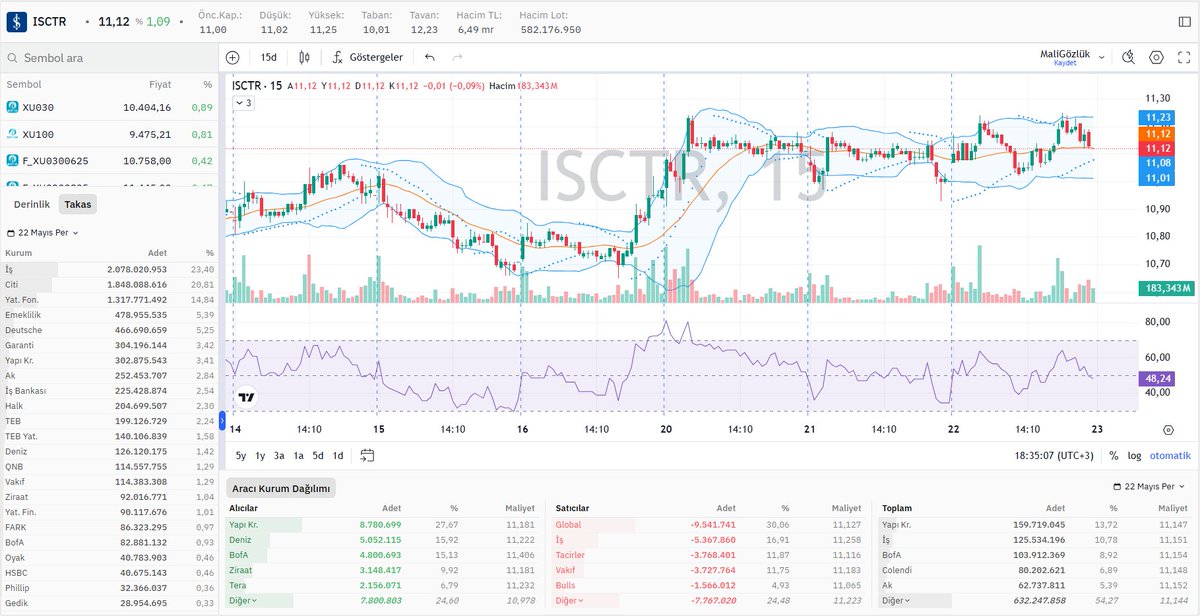Select the 1y time range
1200x616 pixels.
(260, 455)
